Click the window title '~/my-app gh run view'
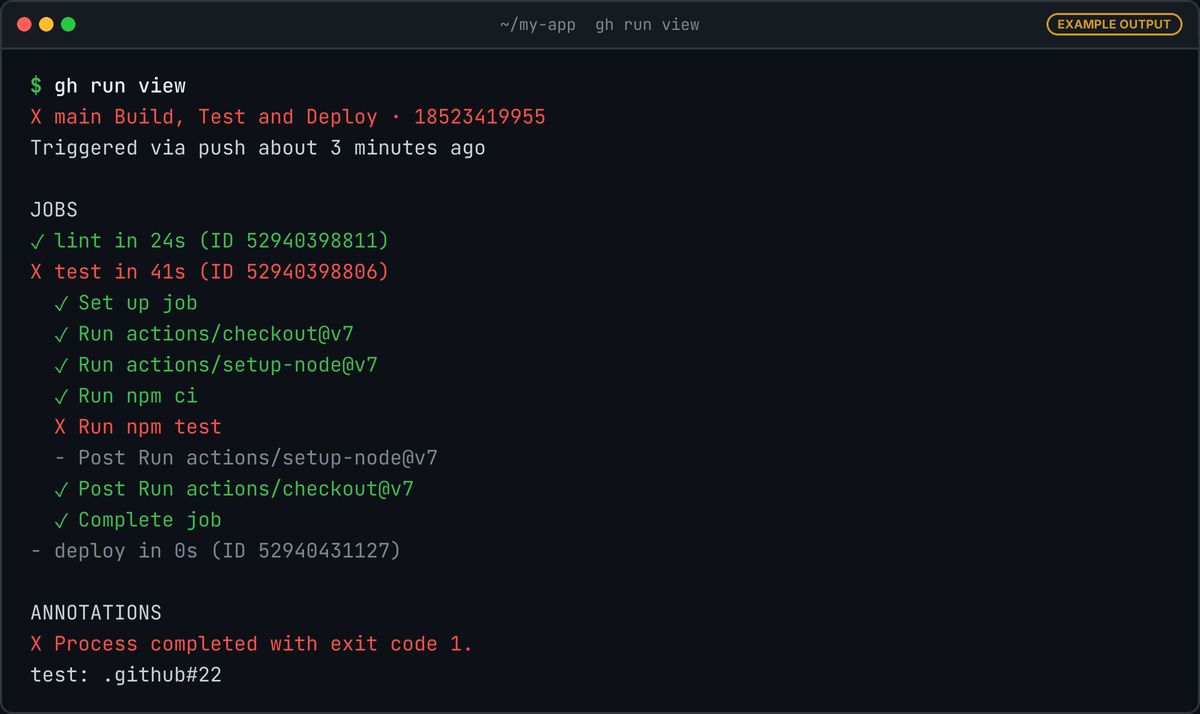The image size is (1200, 714). point(599,24)
